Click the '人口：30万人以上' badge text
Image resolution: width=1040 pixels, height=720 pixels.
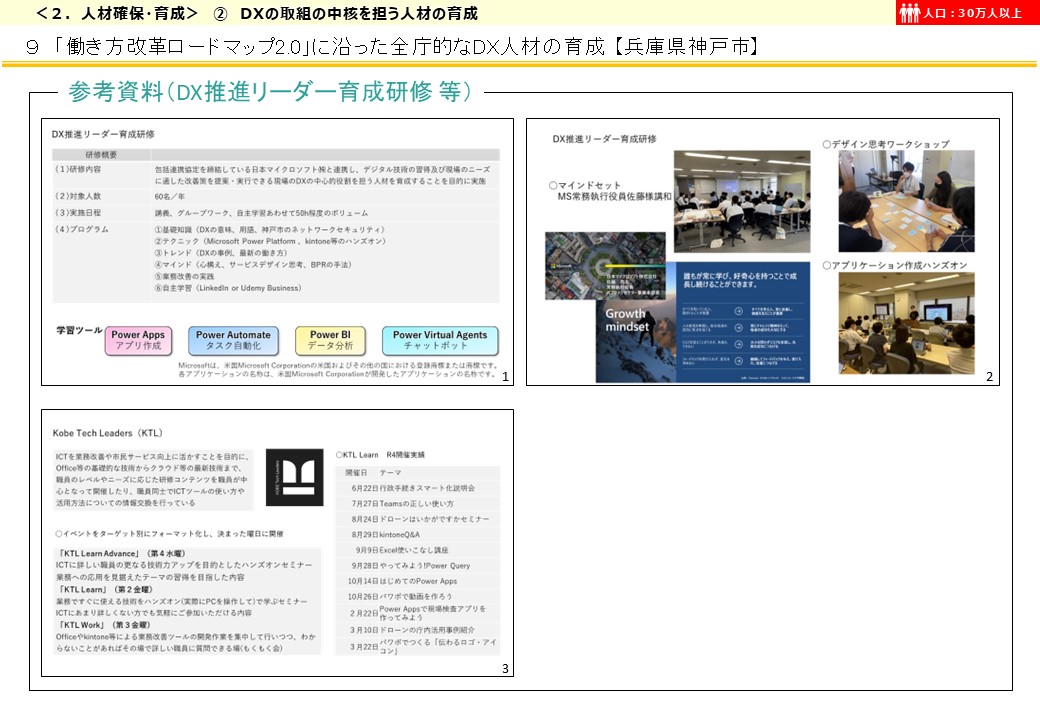click(x=972, y=13)
